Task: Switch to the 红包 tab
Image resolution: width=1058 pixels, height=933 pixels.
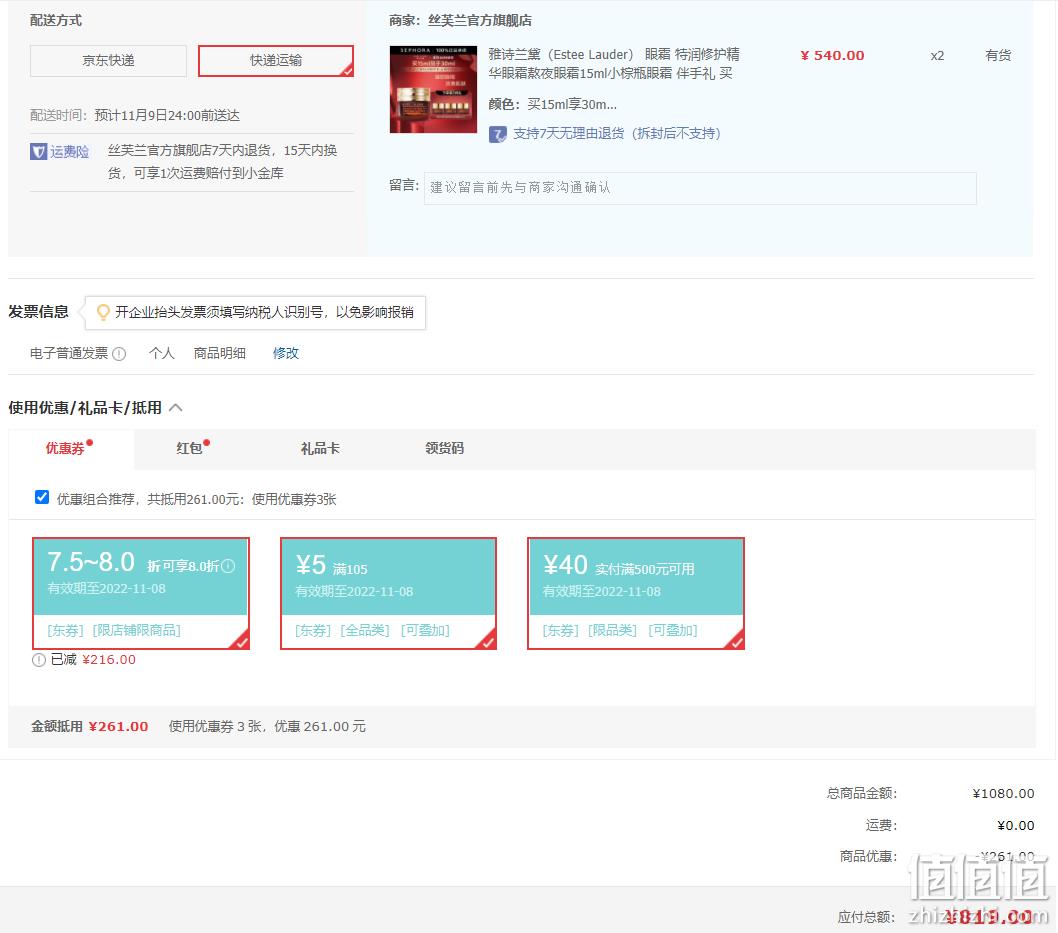Action: pyautogui.click(x=192, y=448)
